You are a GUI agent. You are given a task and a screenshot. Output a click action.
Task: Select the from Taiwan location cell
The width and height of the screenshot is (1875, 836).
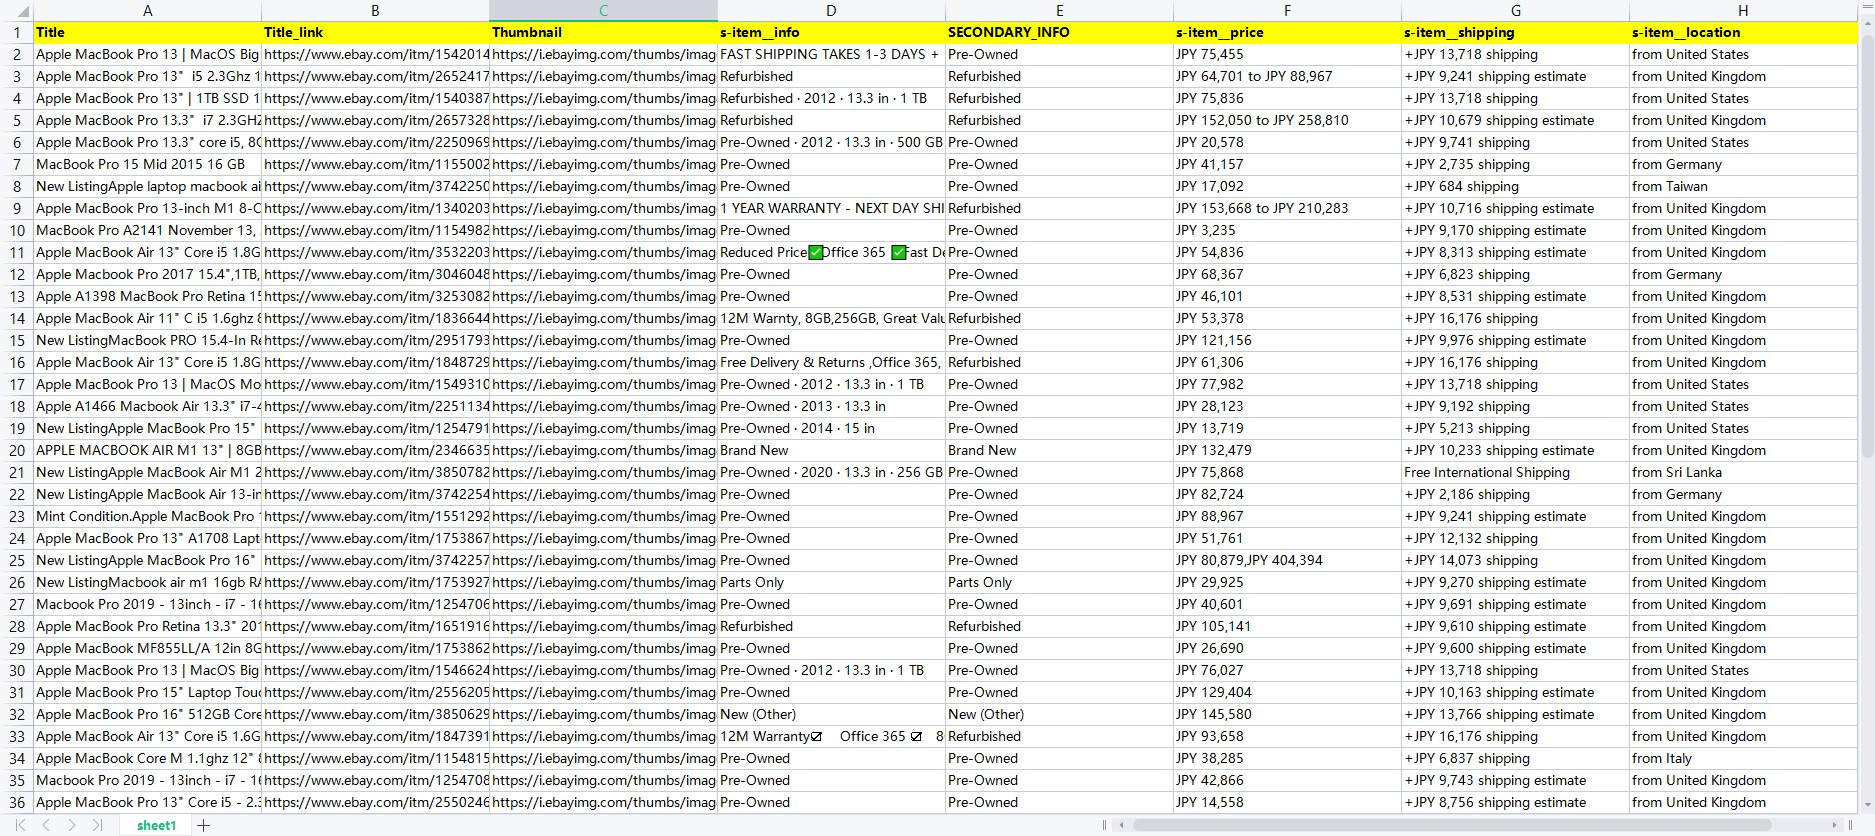[1743, 186]
